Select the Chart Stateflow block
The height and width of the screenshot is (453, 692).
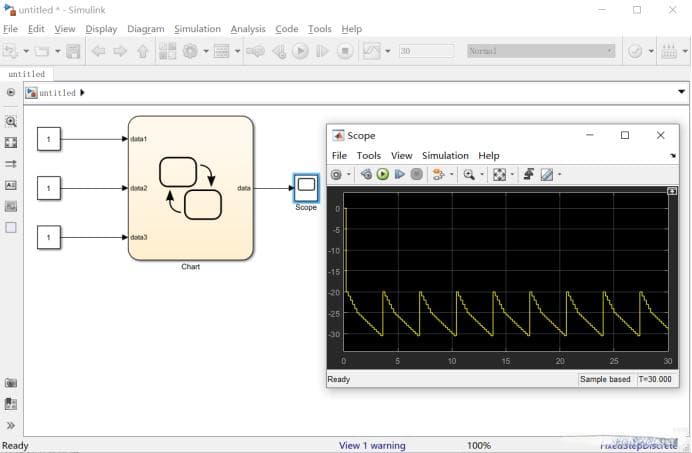[x=191, y=188]
